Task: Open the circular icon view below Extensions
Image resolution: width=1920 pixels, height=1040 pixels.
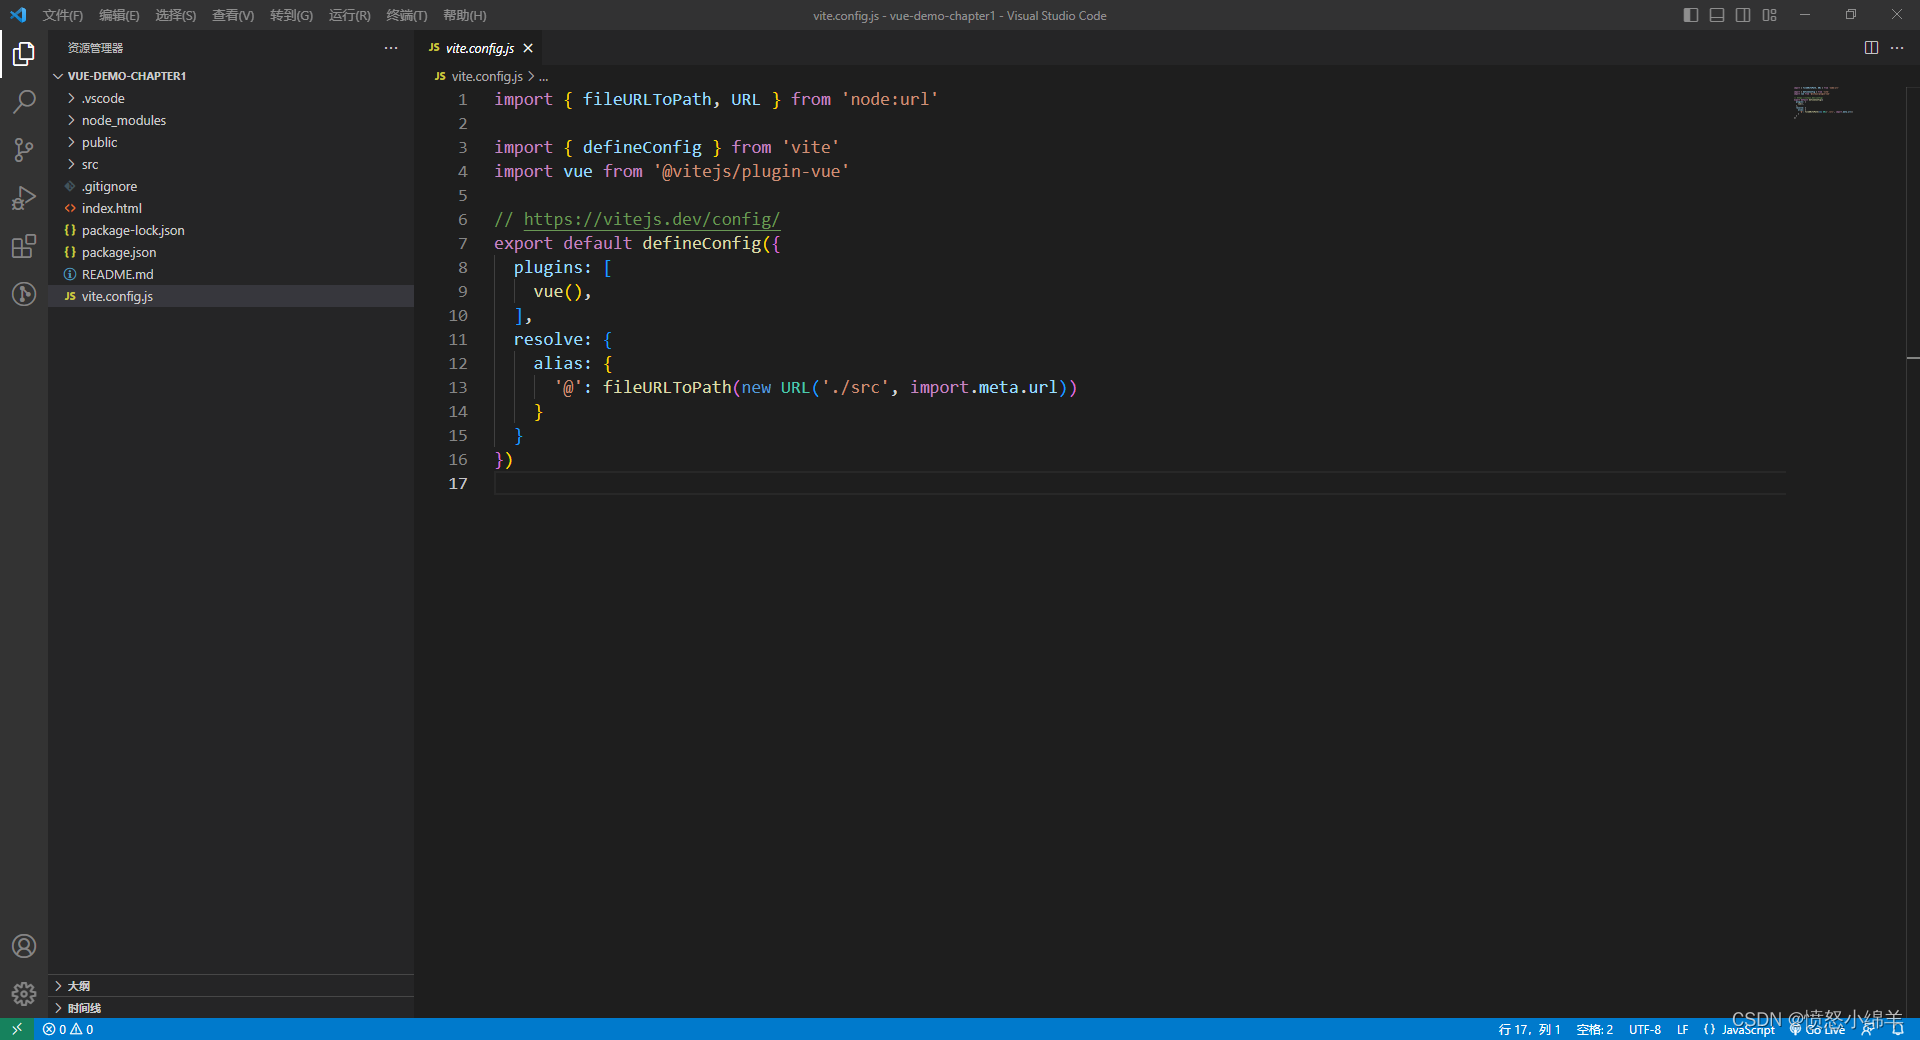Action: click(24, 294)
